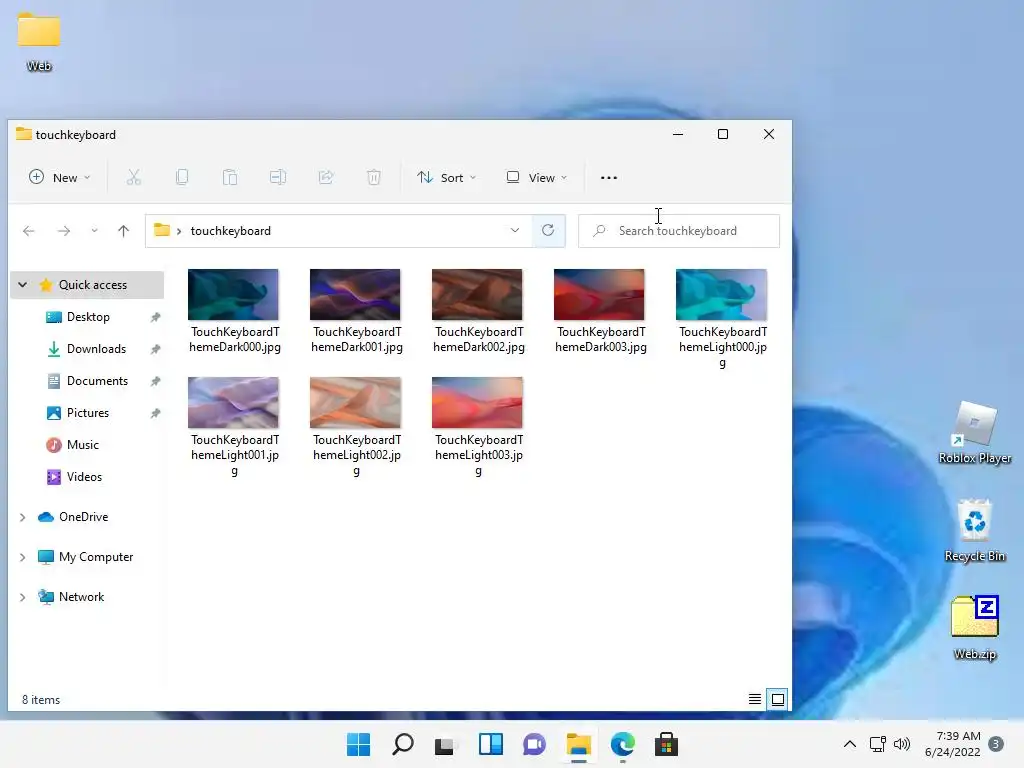Open Pictures in navigation pane
Image resolution: width=1024 pixels, height=768 pixels.
(x=88, y=413)
